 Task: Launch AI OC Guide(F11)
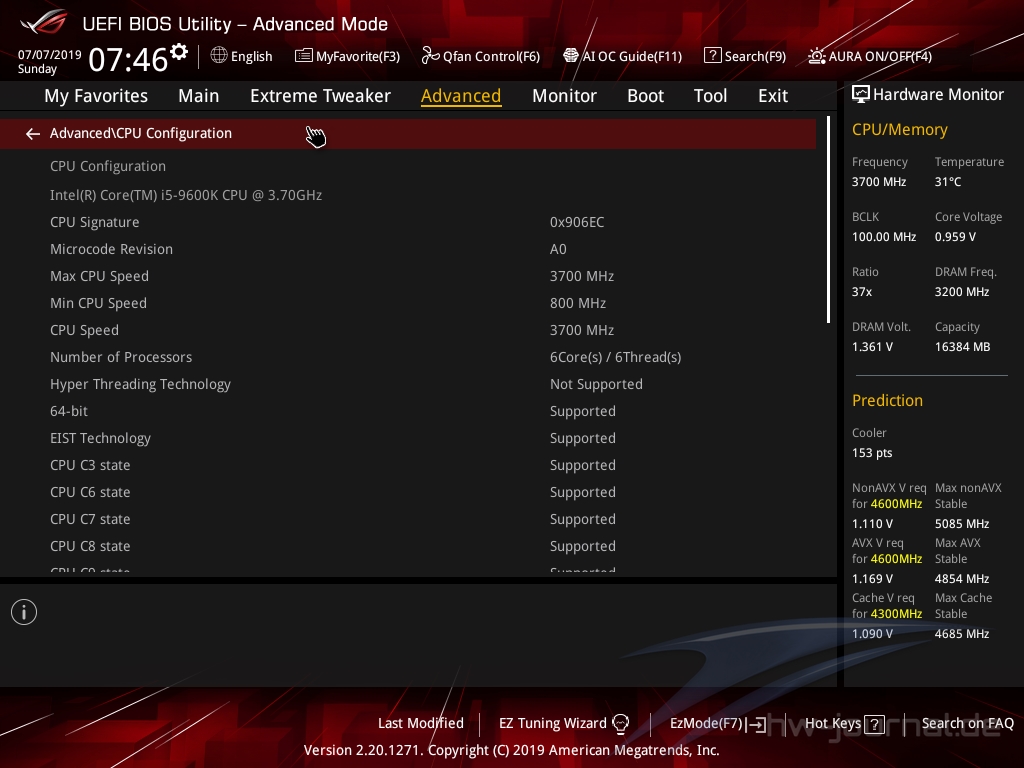click(x=622, y=56)
